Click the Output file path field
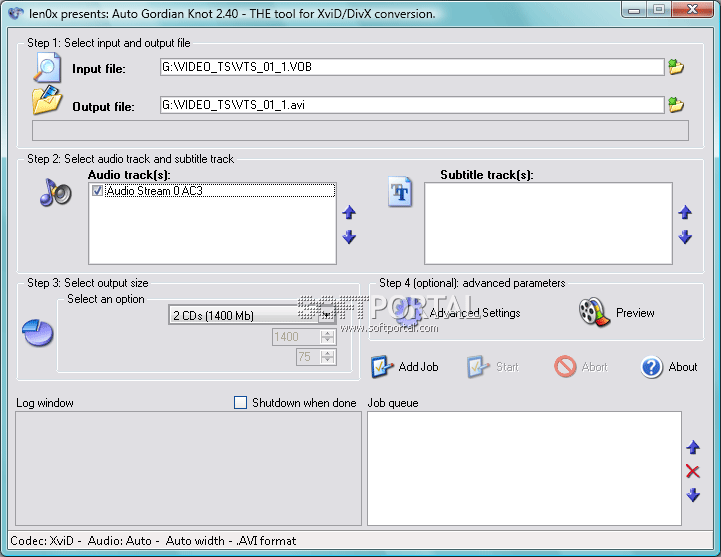The height and width of the screenshot is (557, 721). point(411,105)
